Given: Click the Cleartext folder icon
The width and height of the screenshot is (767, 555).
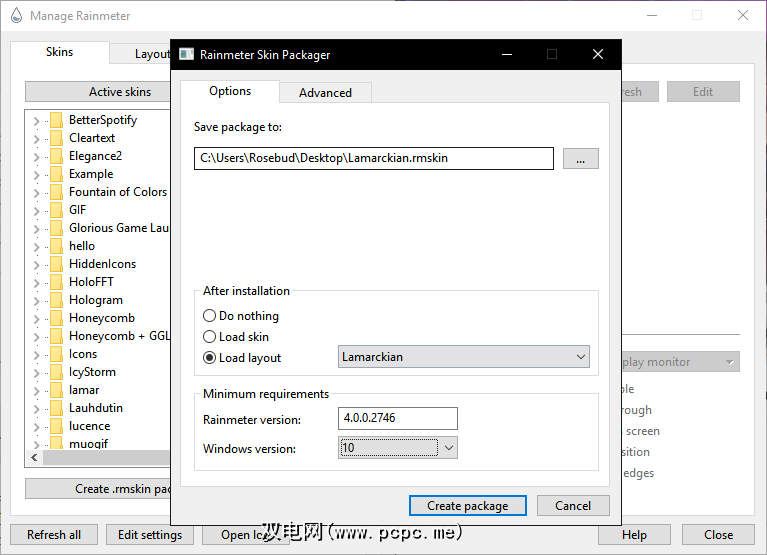Looking at the screenshot, I should [57, 138].
